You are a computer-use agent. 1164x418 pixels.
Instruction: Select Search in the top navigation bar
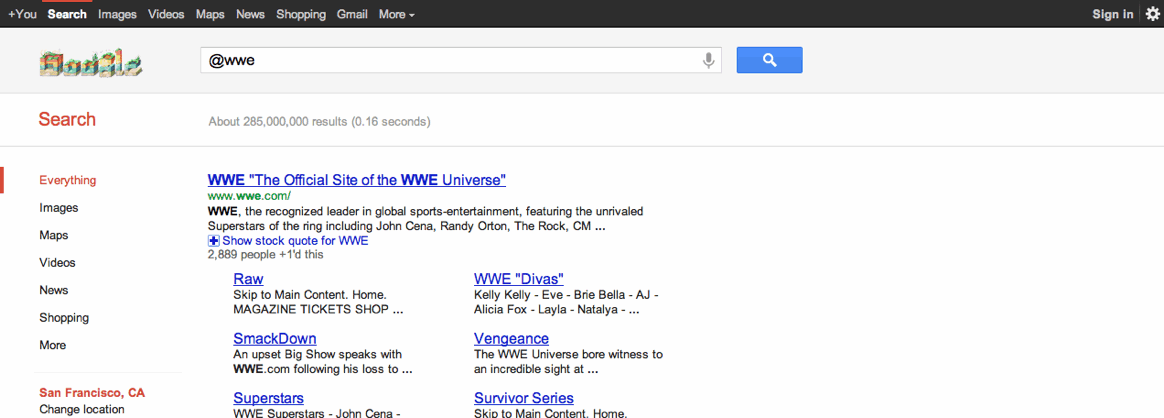[67, 14]
